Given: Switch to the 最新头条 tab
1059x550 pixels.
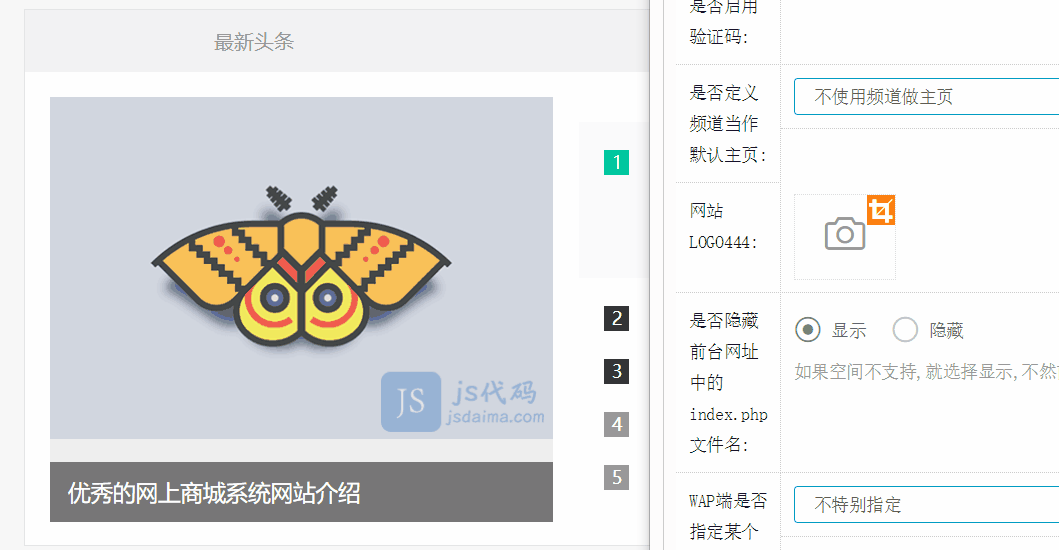Looking at the screenshot, I should (254, 42).
